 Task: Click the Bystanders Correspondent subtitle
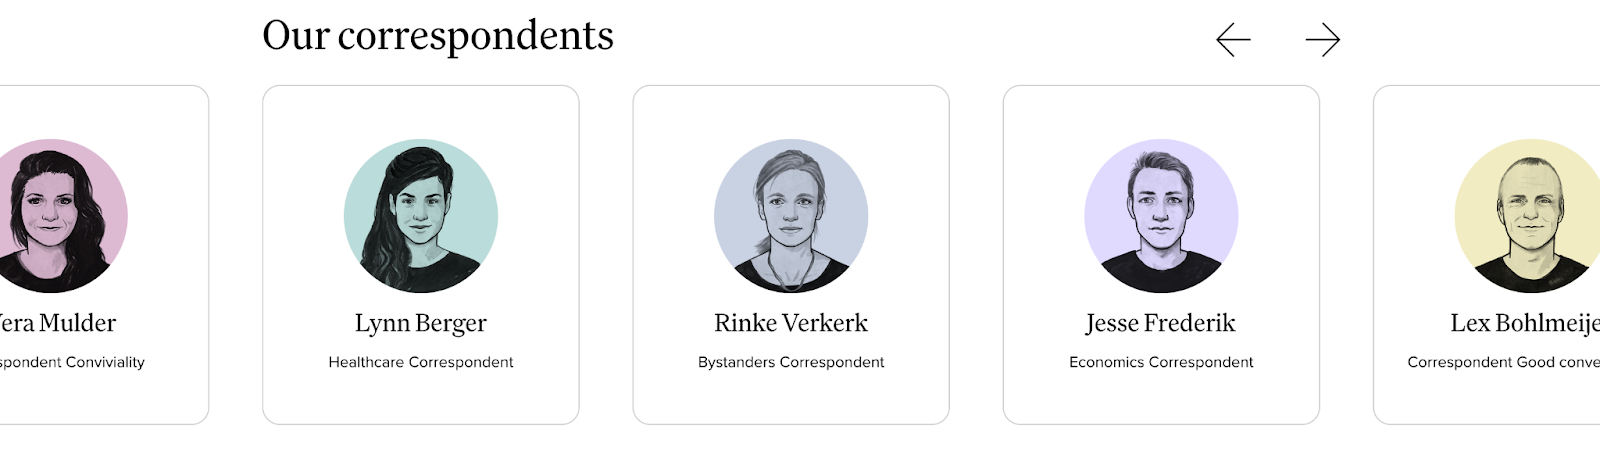[791, 362]
